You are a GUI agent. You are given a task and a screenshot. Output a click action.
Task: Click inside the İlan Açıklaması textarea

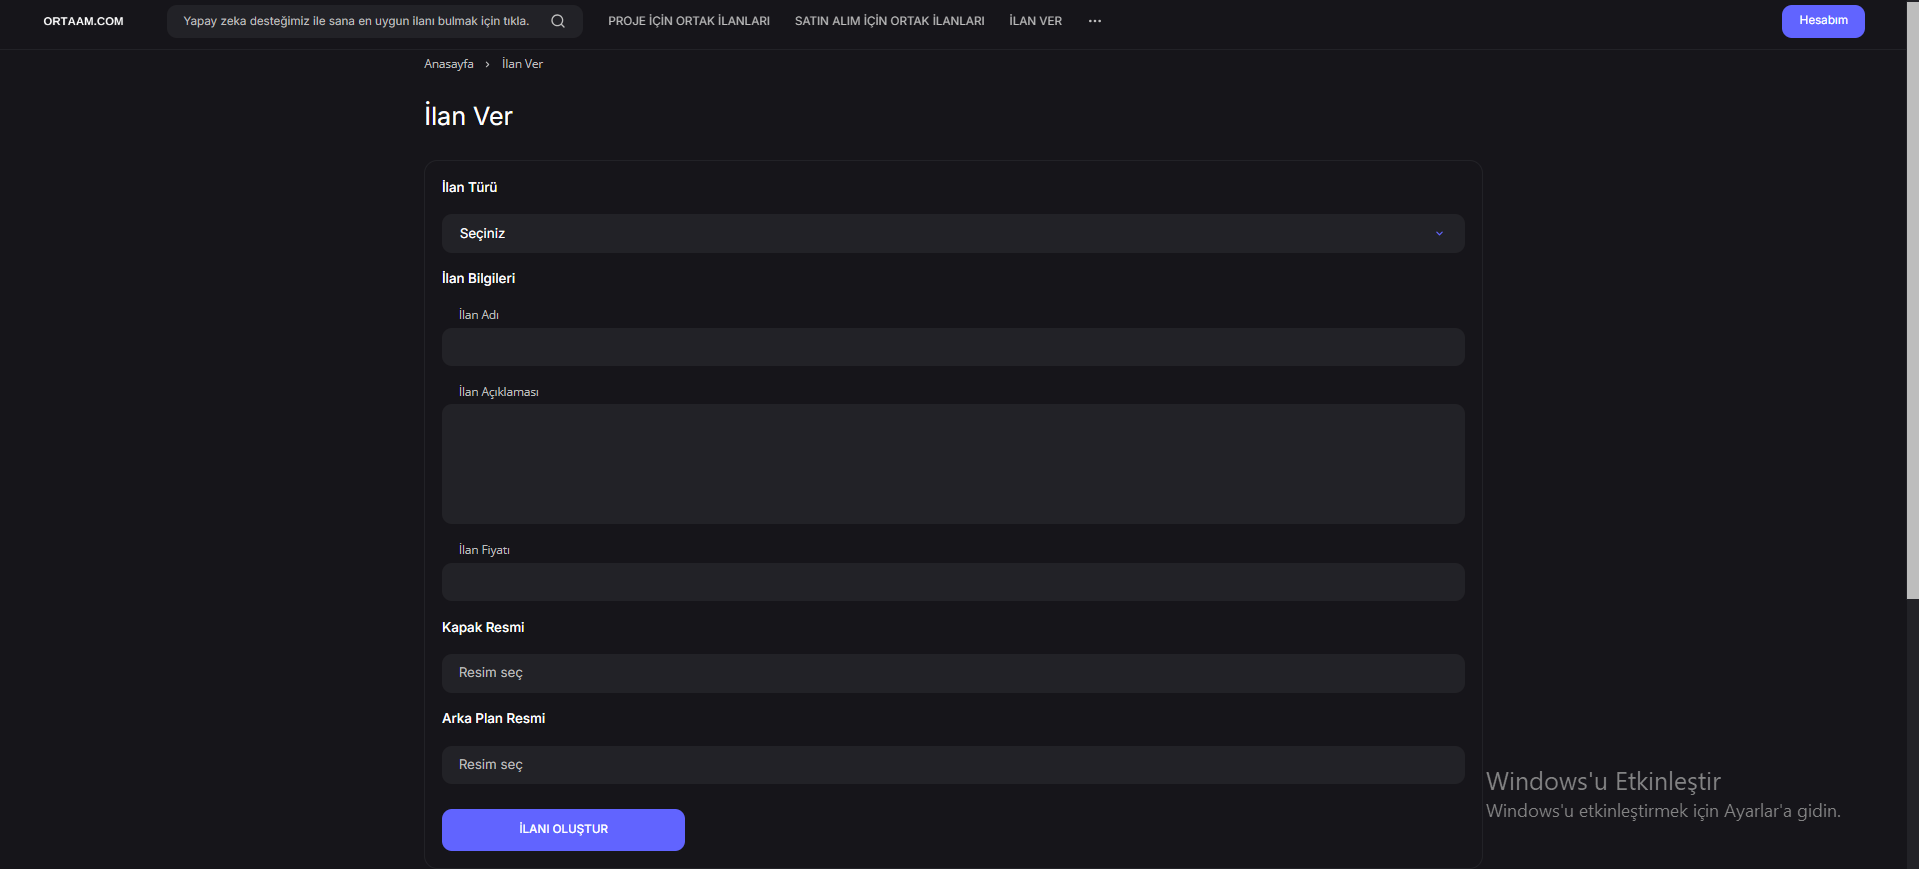(952, 464)
